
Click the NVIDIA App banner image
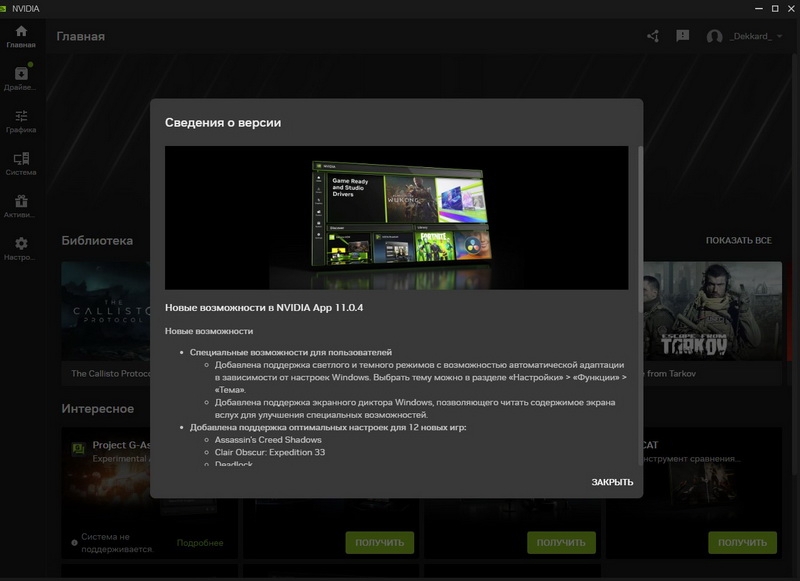396,218
